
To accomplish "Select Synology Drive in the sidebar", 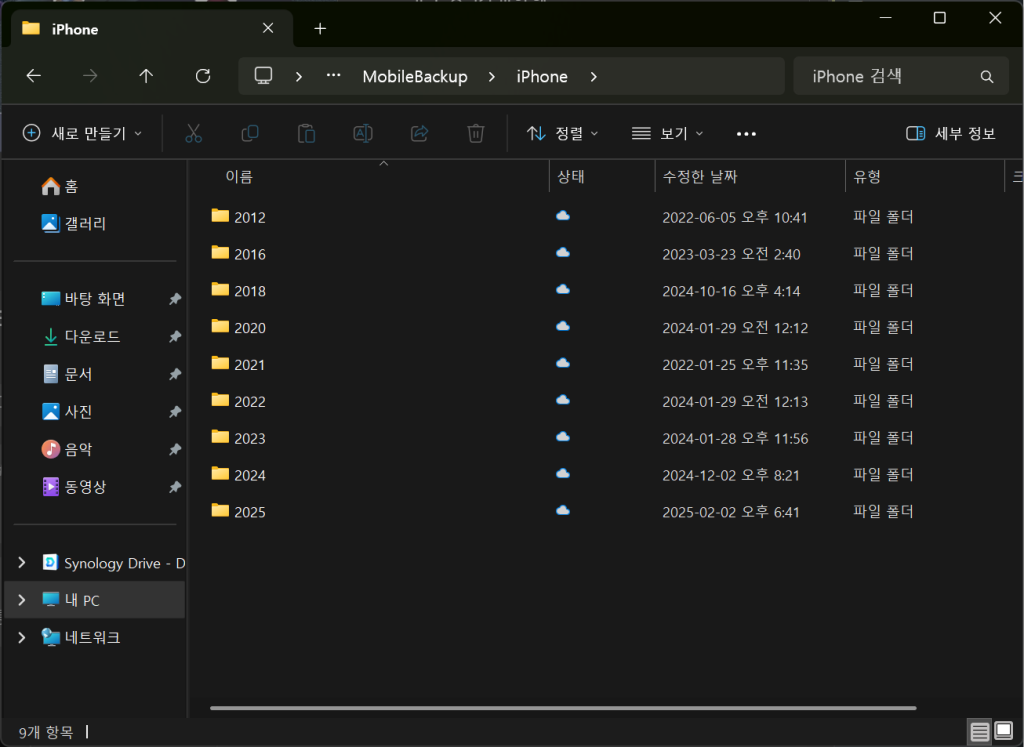I will click(114, 563).
